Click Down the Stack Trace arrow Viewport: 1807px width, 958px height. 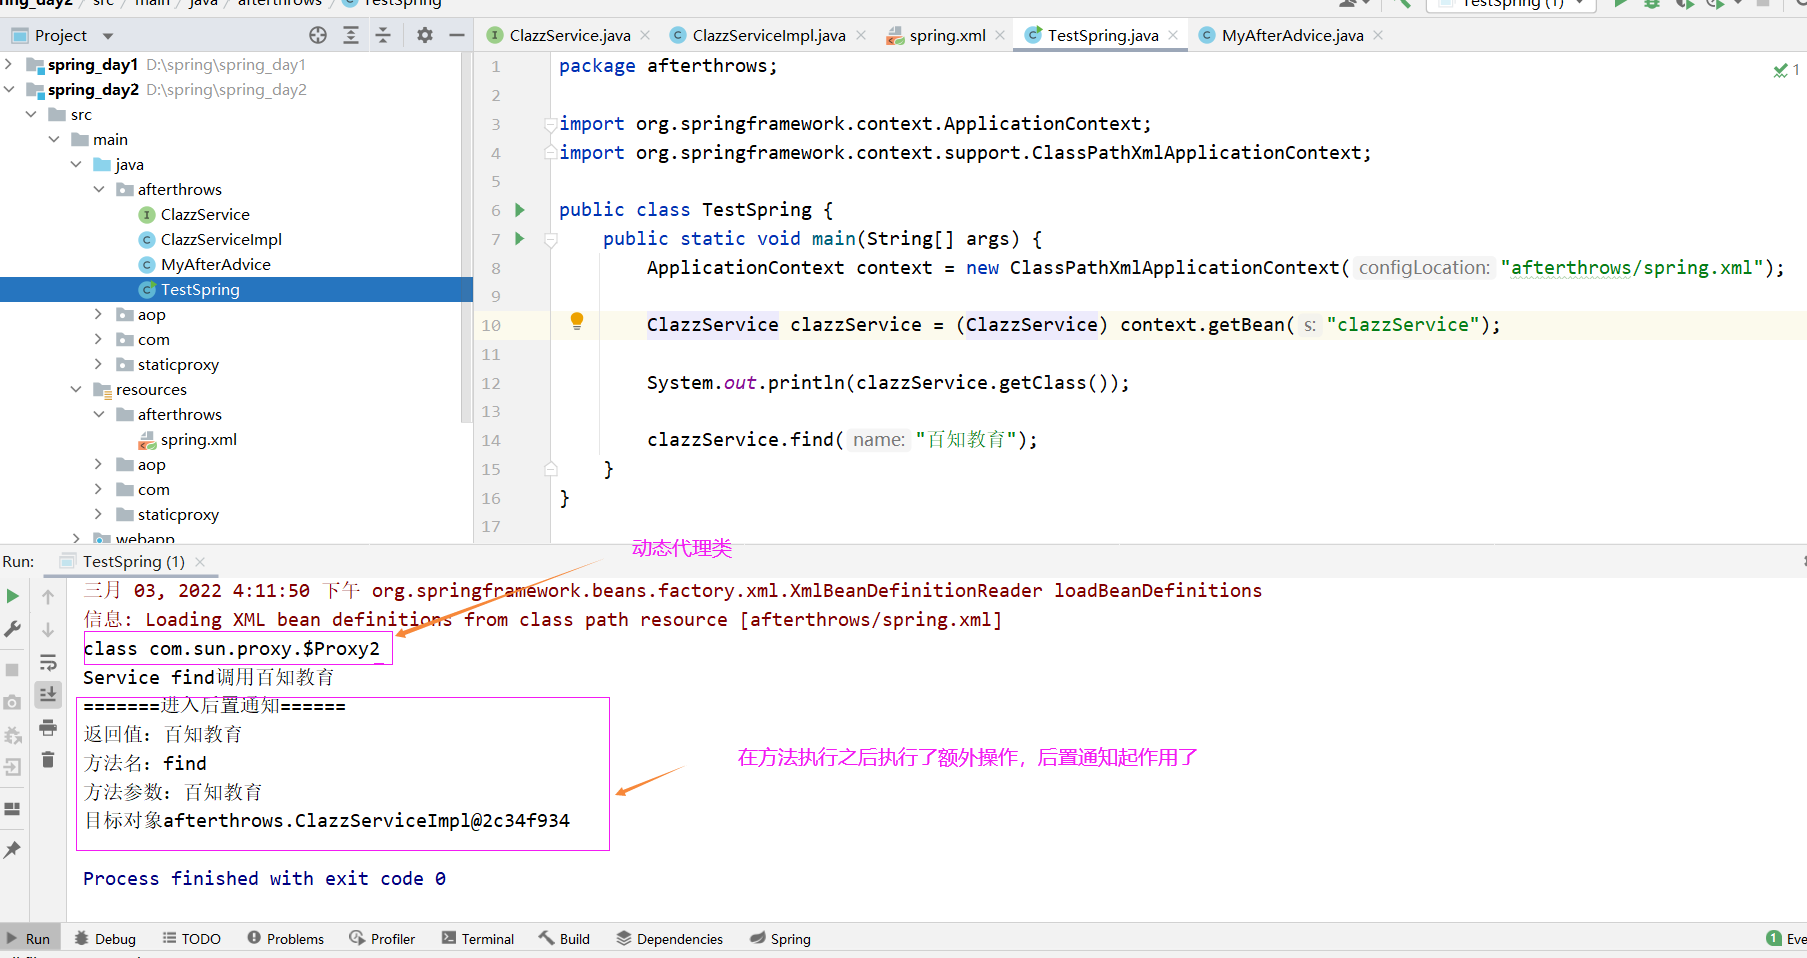click(48, 629)
